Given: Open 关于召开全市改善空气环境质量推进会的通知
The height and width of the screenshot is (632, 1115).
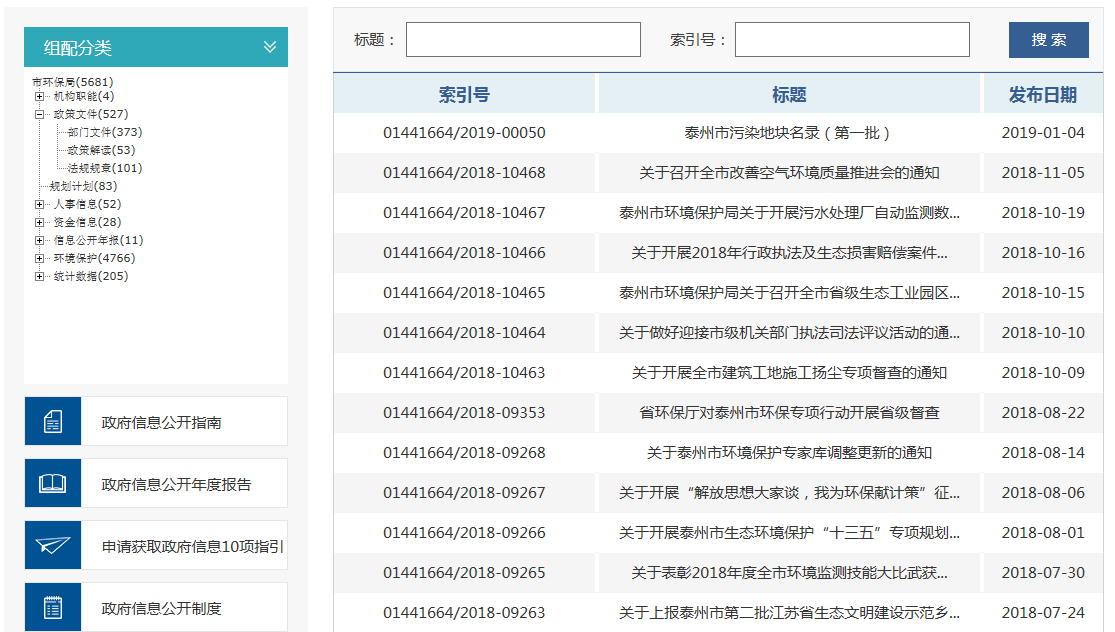Looking at the screenshot, I should 788,173.
